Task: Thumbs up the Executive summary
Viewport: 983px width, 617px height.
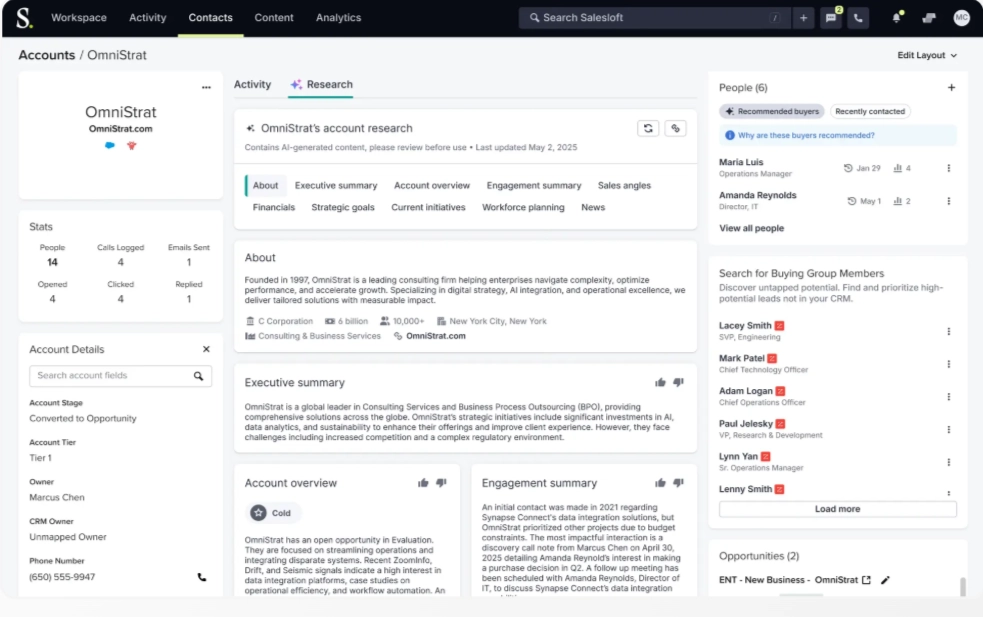Action: [x=660, y=382]
